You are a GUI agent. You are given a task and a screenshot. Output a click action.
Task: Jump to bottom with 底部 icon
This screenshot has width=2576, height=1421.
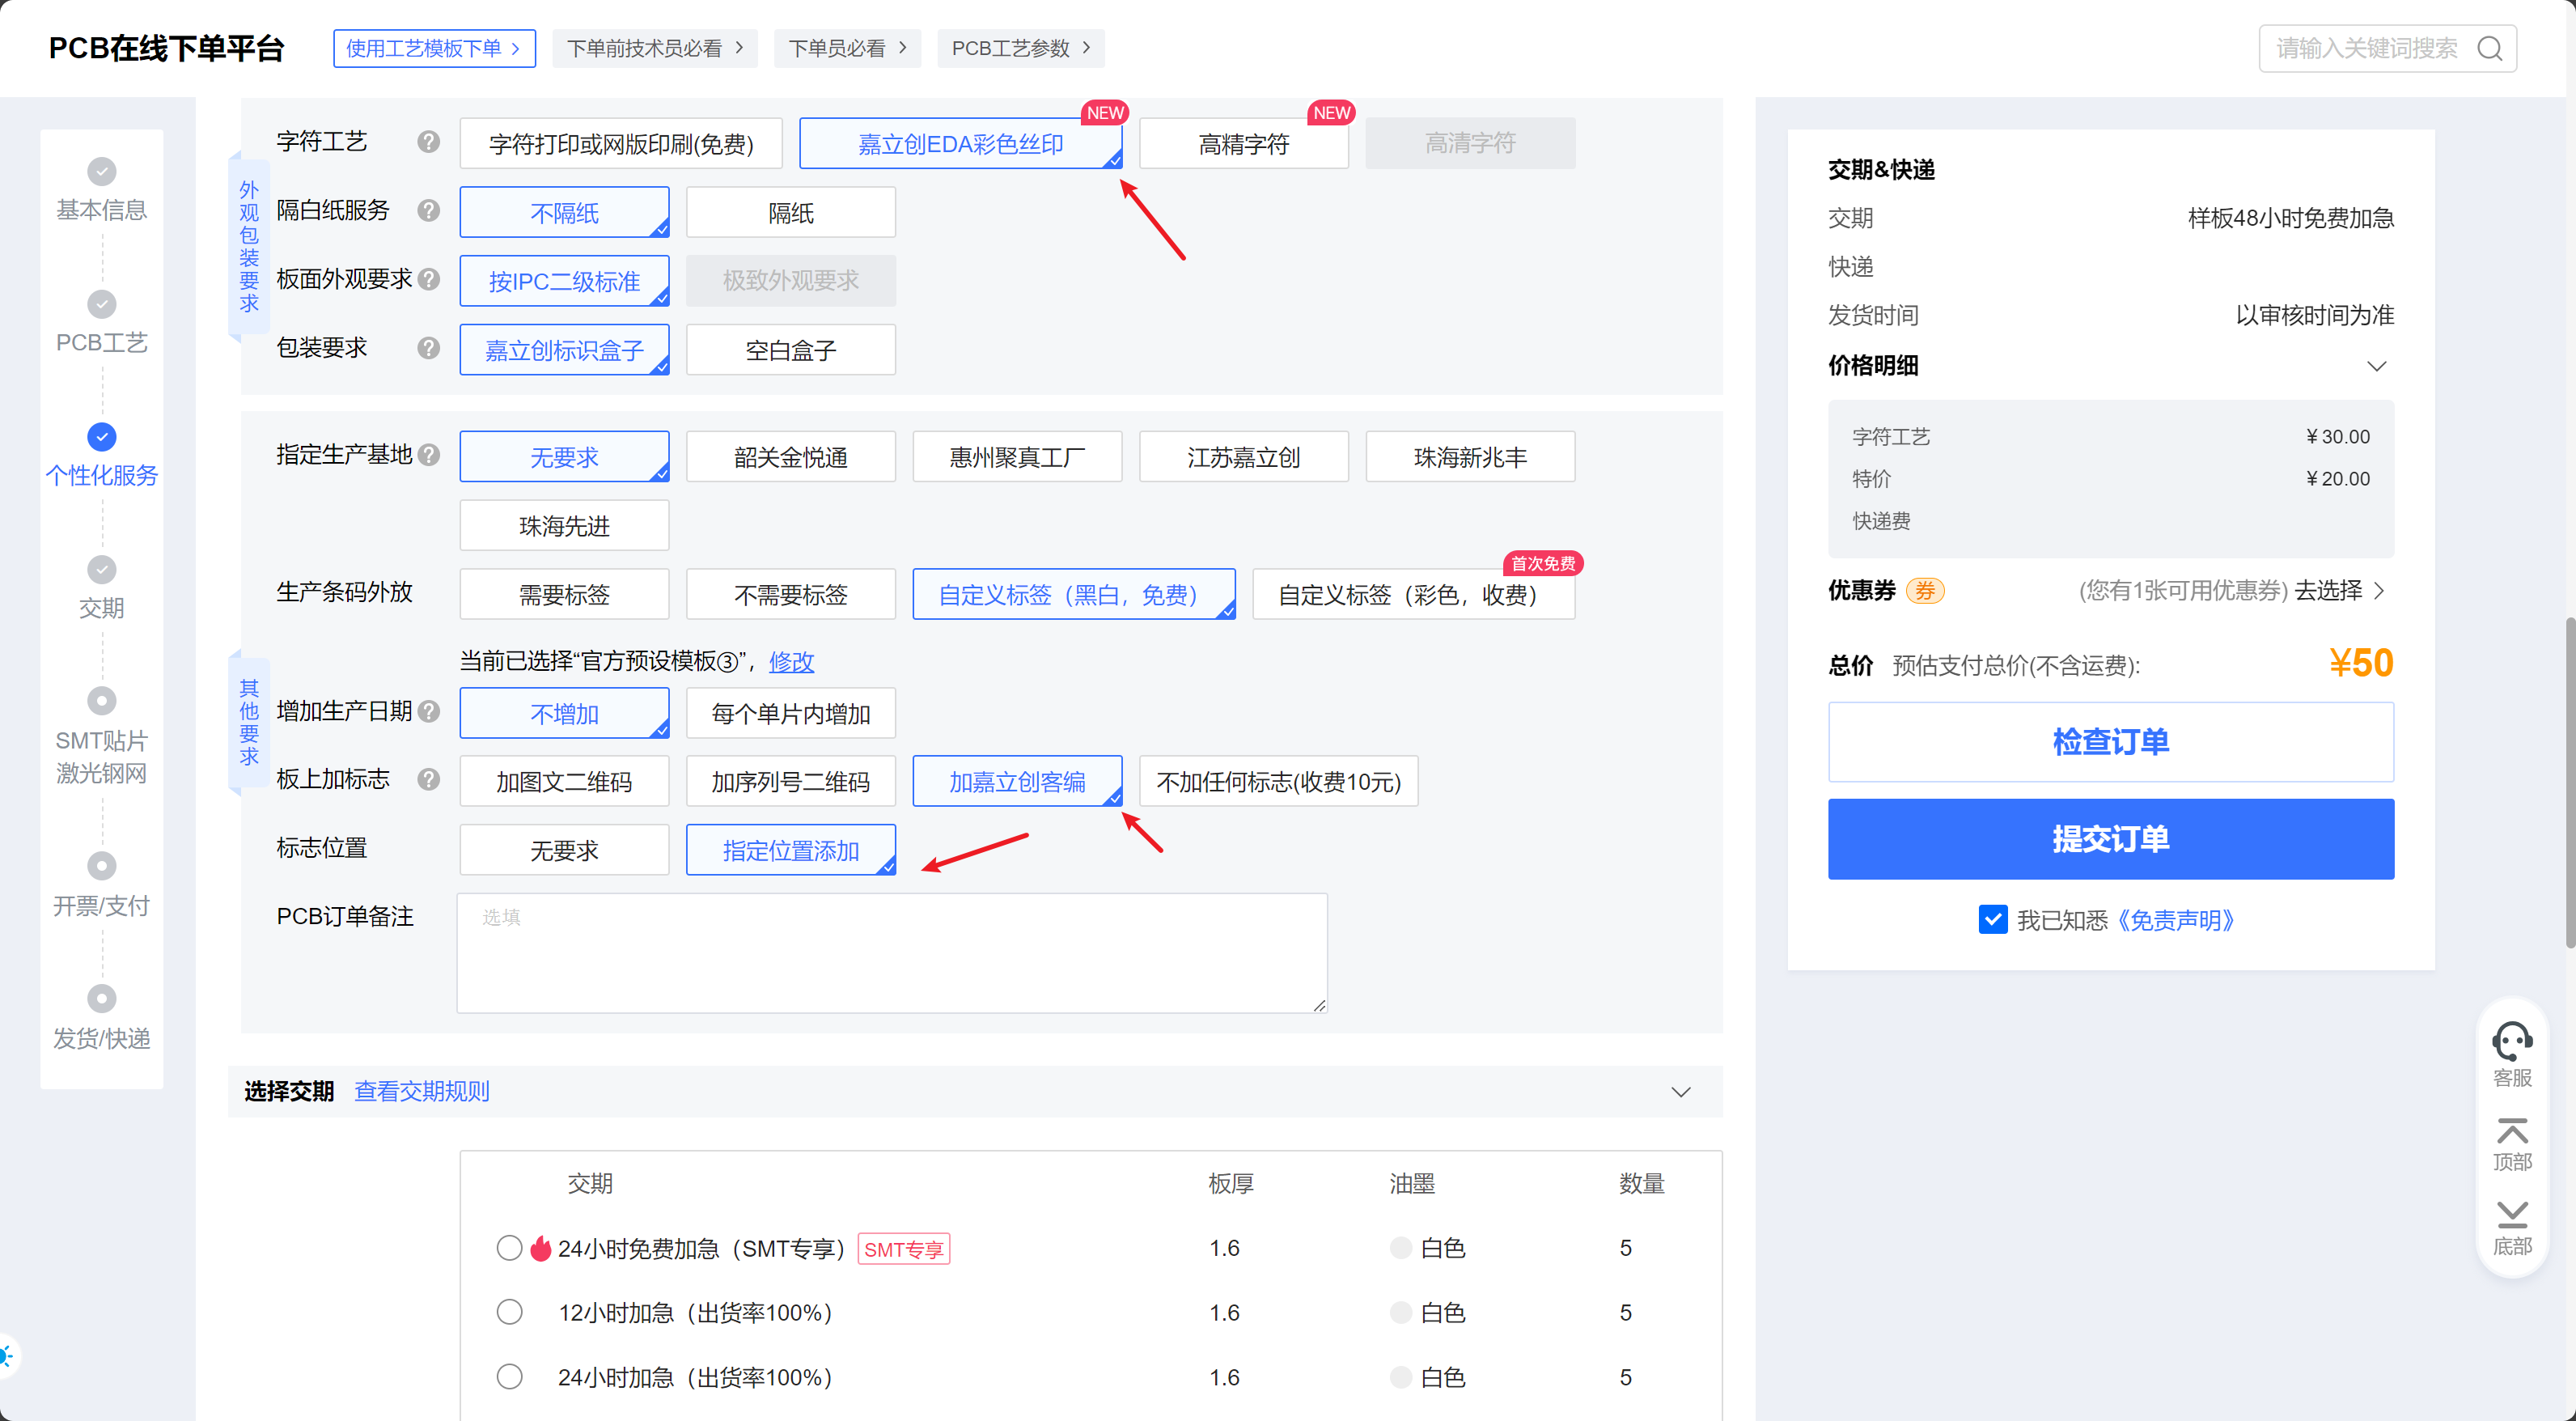(x=2511, y=1215)
